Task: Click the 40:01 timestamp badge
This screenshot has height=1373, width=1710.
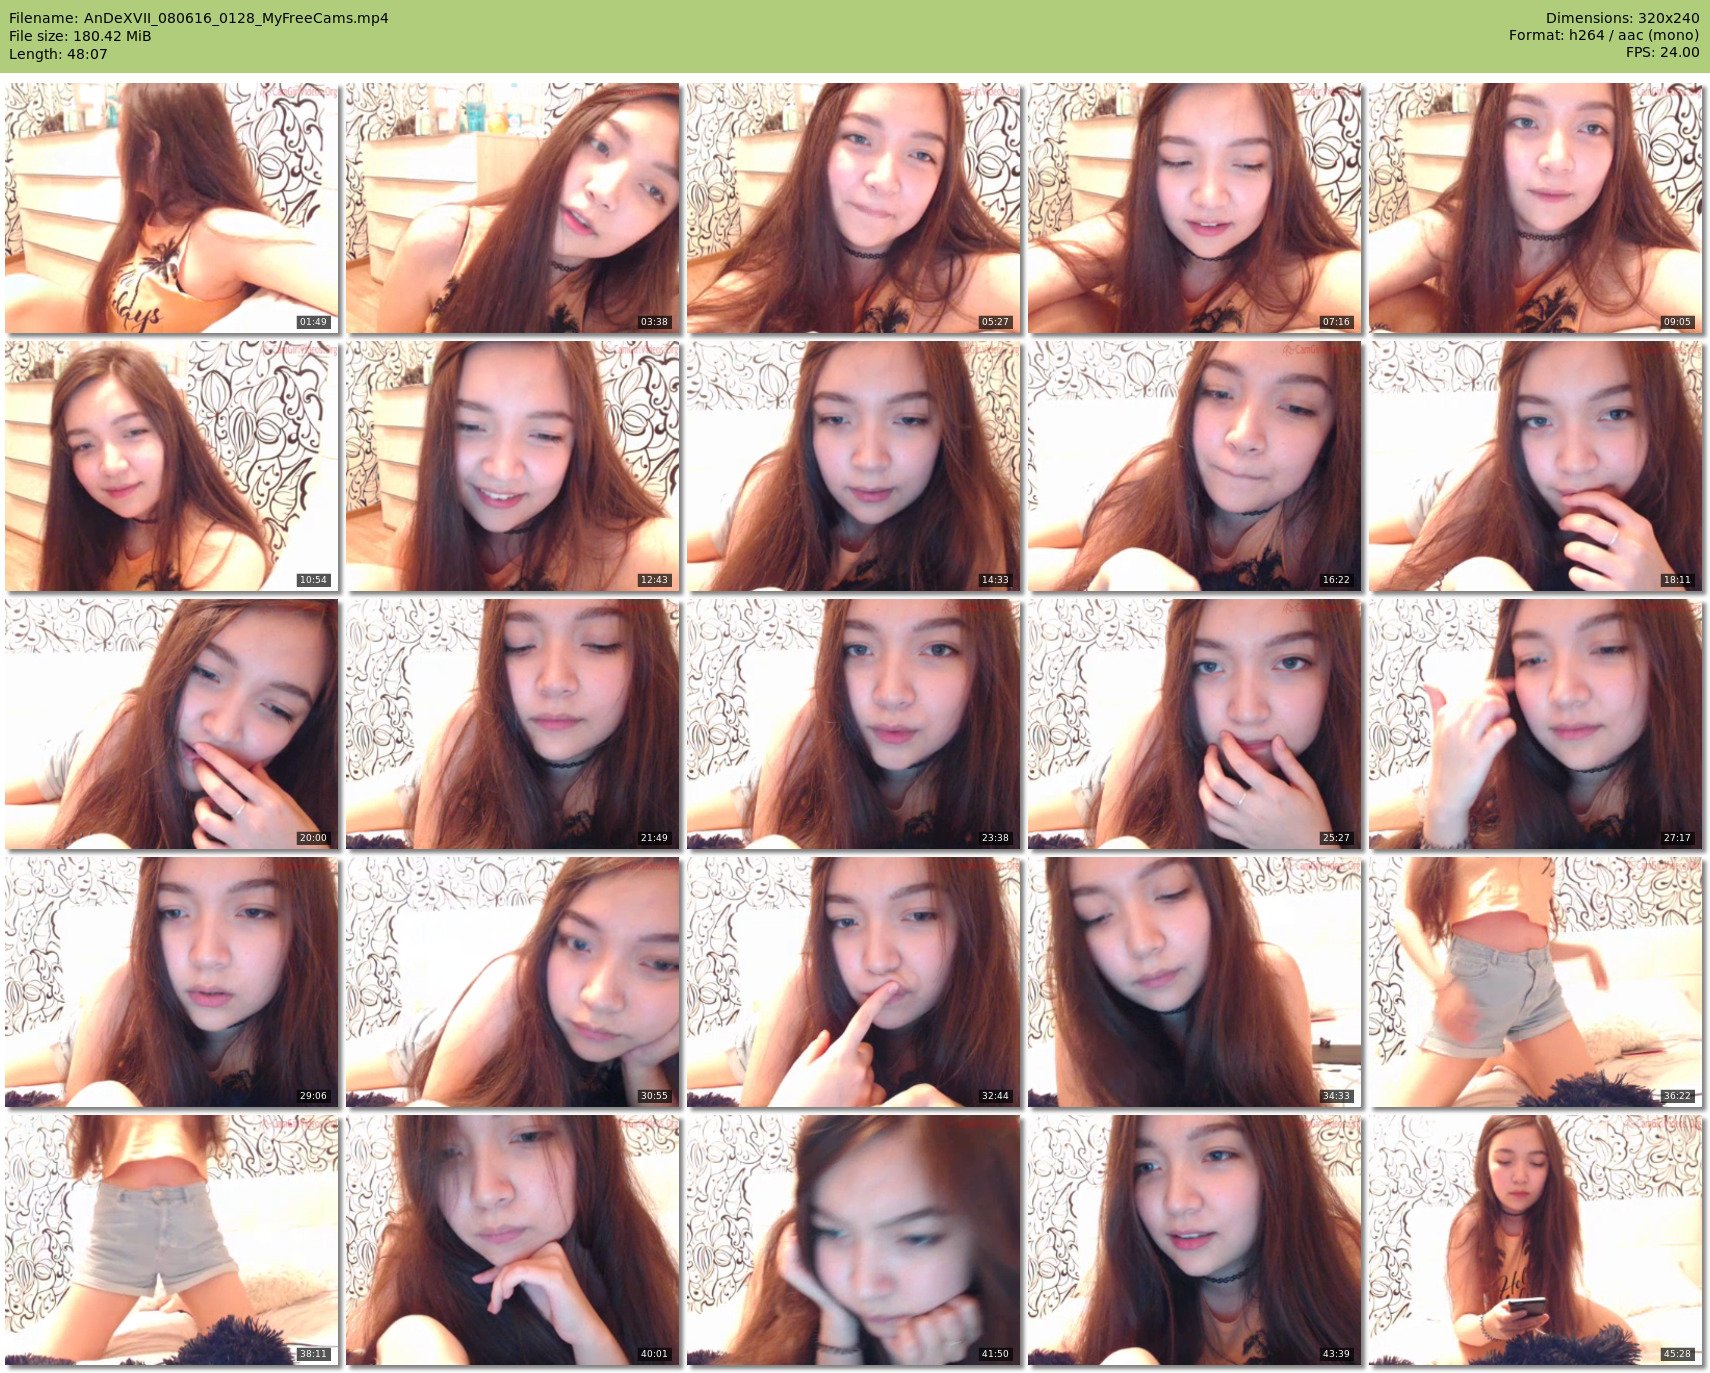Action: 654,1354
